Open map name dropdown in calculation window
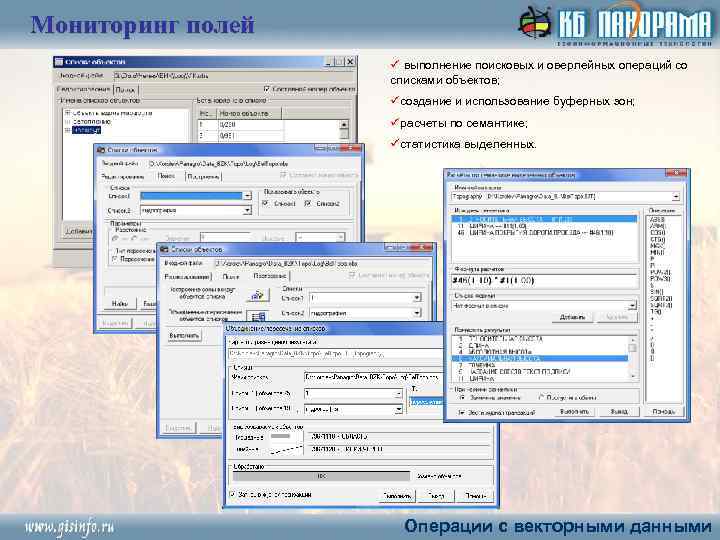The height and width of the screenshot is (540, 720). (675, 197)
